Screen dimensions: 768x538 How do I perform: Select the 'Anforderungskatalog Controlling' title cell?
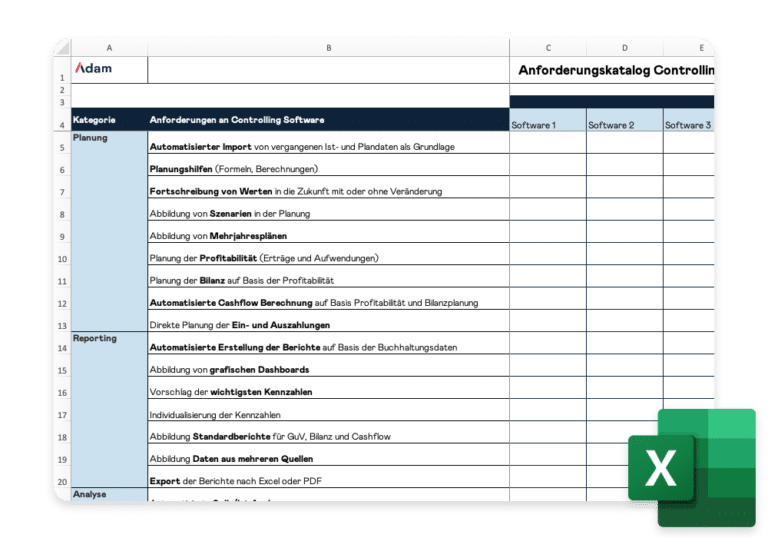pos(616,70)
